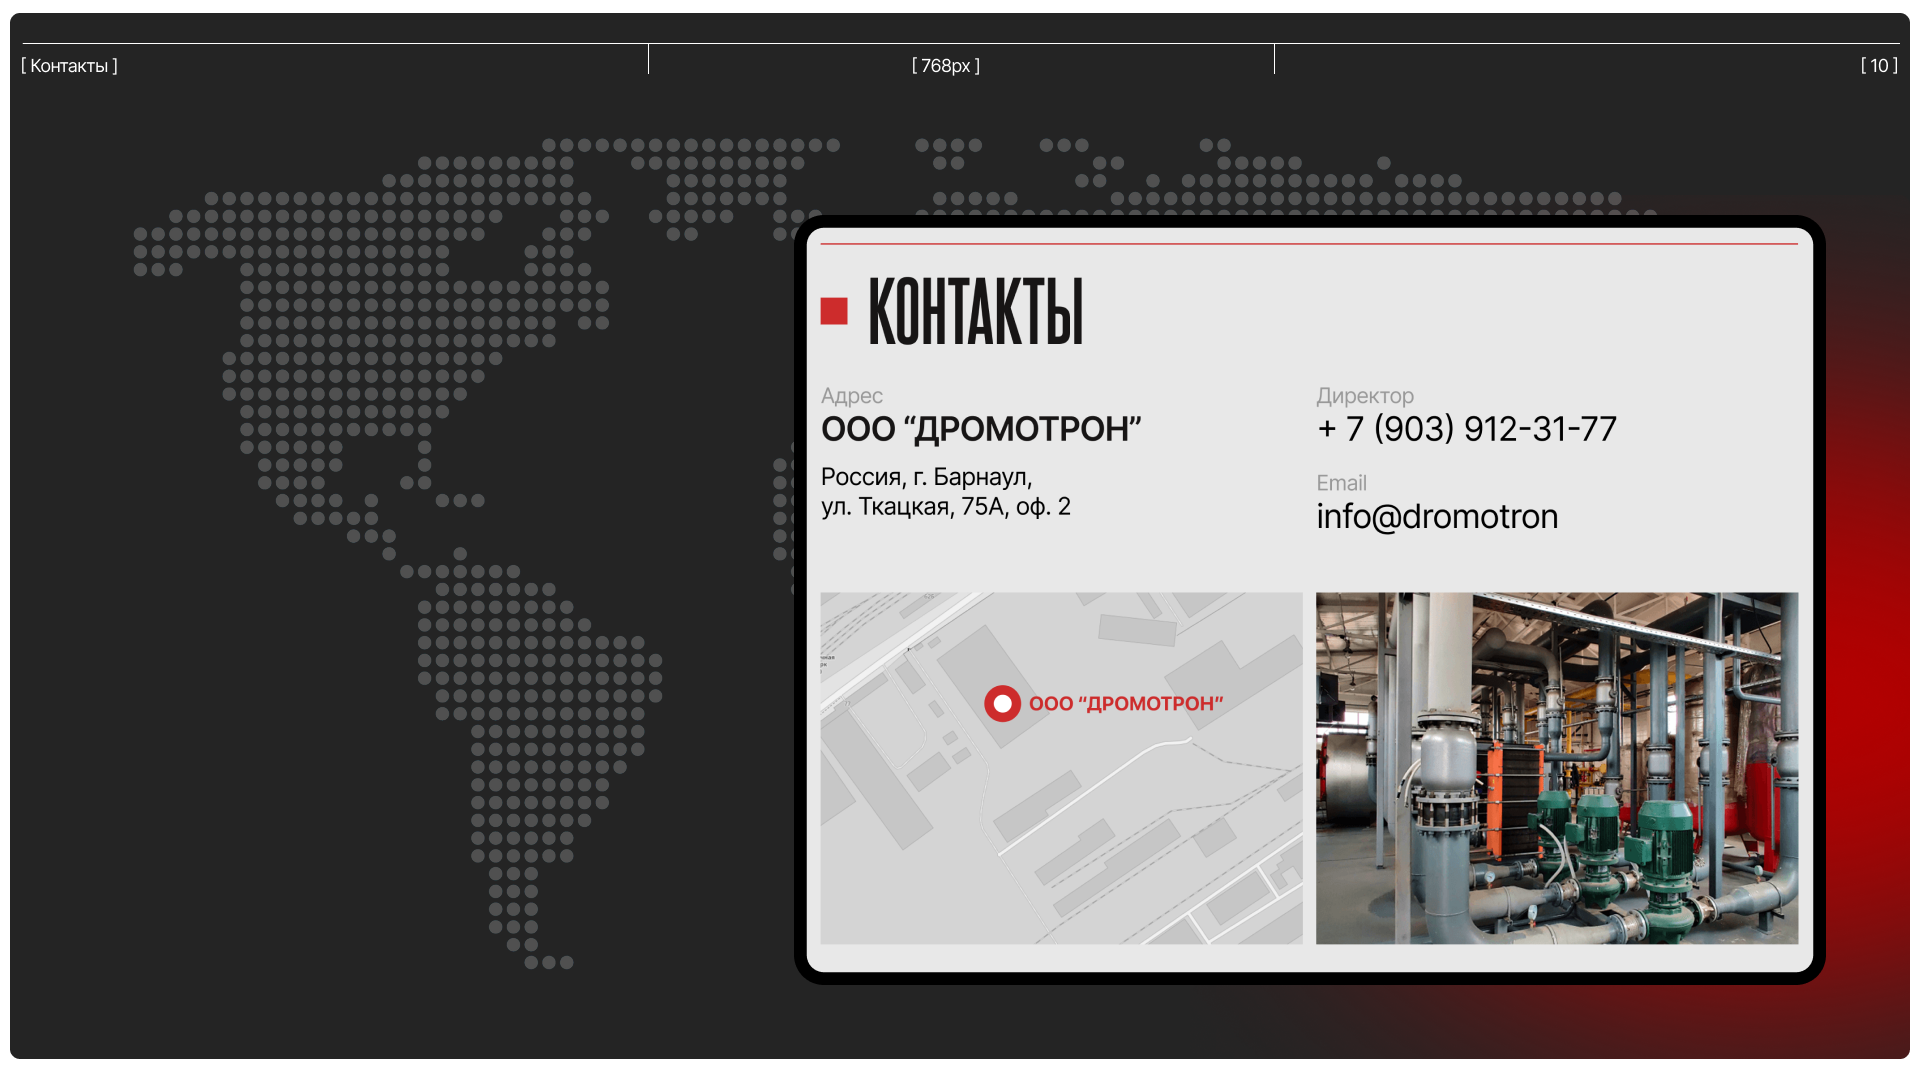This screenshot has width=1920, height=1069.
Task: Open the boiler room equipment photo
Action: click(x=1556, y=768)
